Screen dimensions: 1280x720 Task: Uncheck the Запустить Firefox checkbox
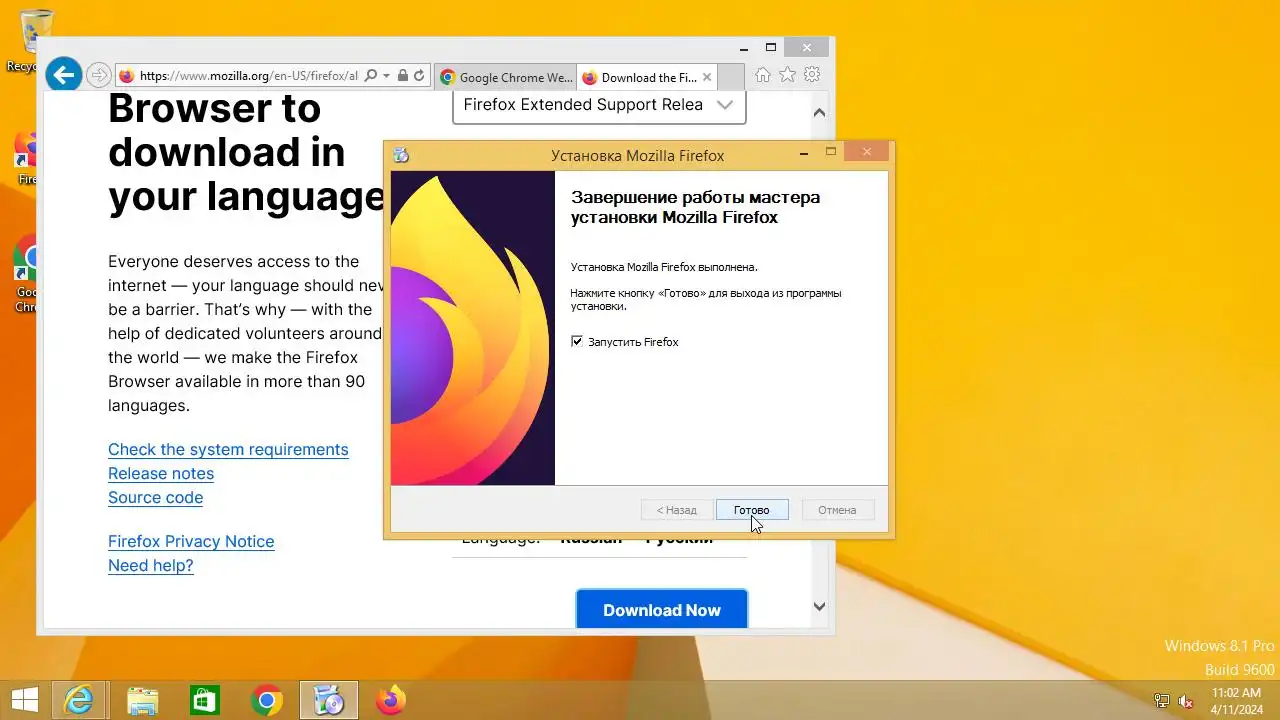(x=577, y=342)
